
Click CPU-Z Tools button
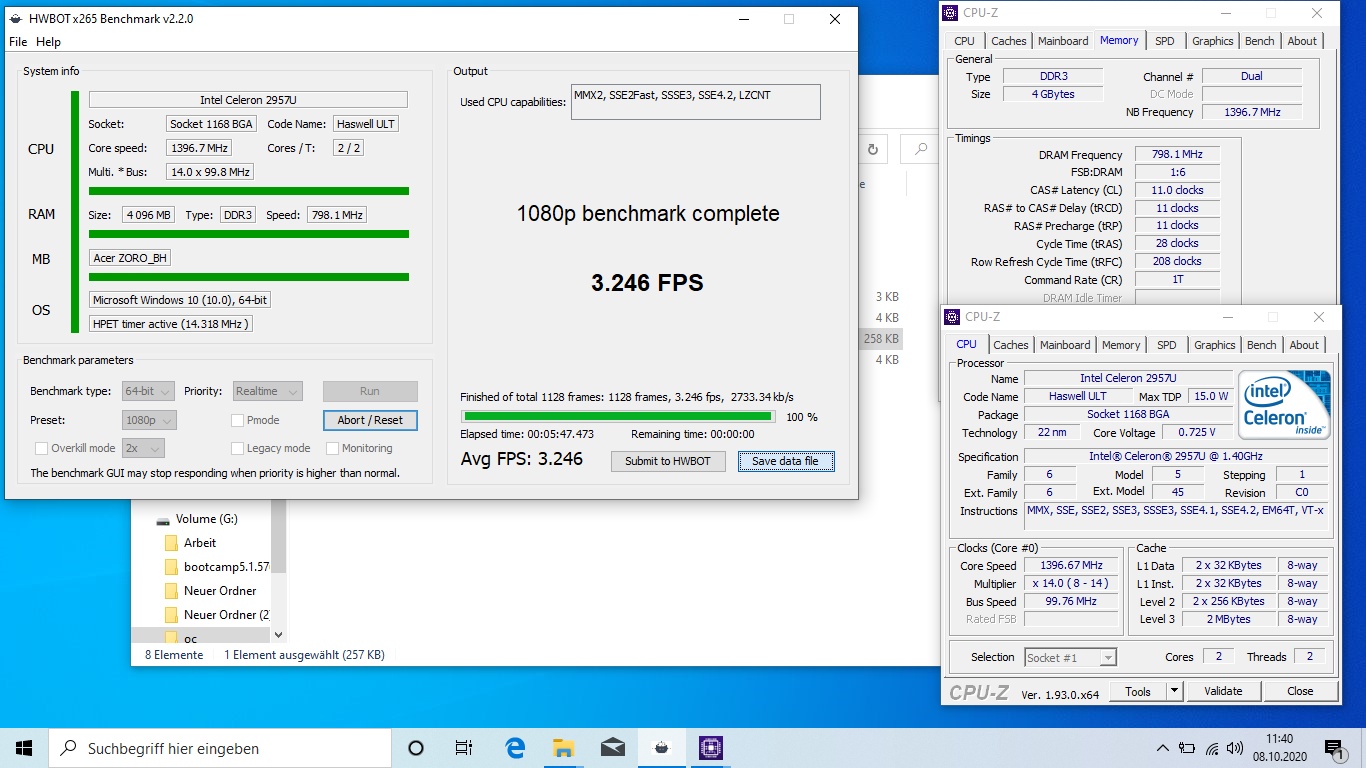[x=1138, y=691]
